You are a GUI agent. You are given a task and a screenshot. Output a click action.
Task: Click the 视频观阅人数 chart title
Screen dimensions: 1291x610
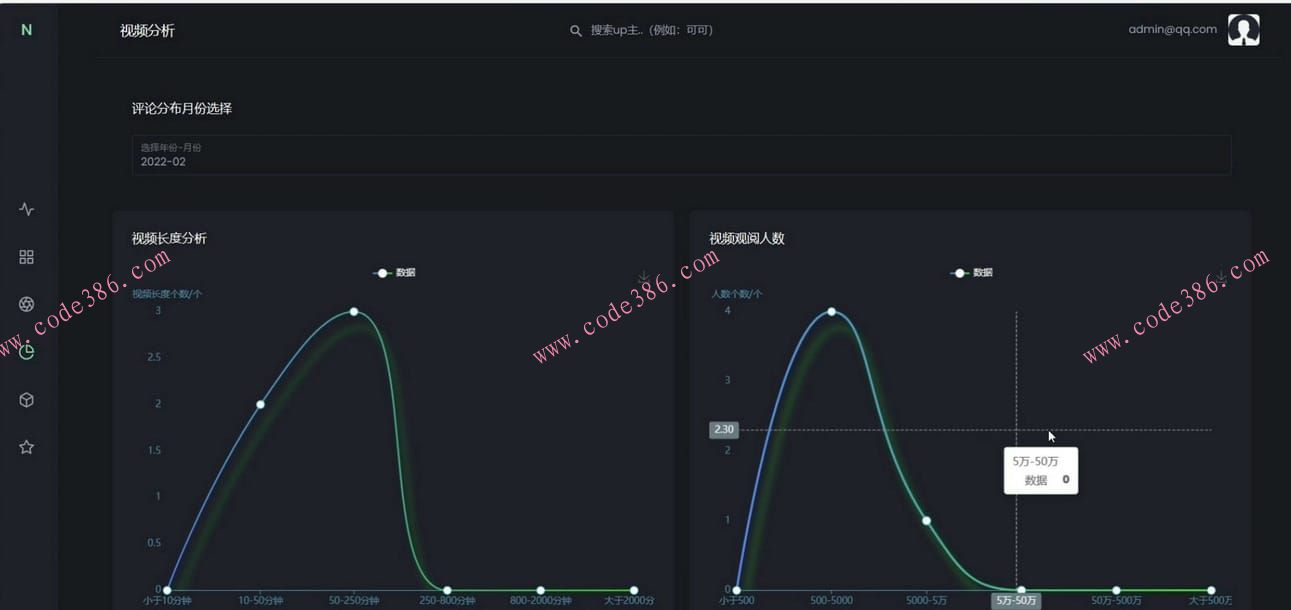[747, 238]
